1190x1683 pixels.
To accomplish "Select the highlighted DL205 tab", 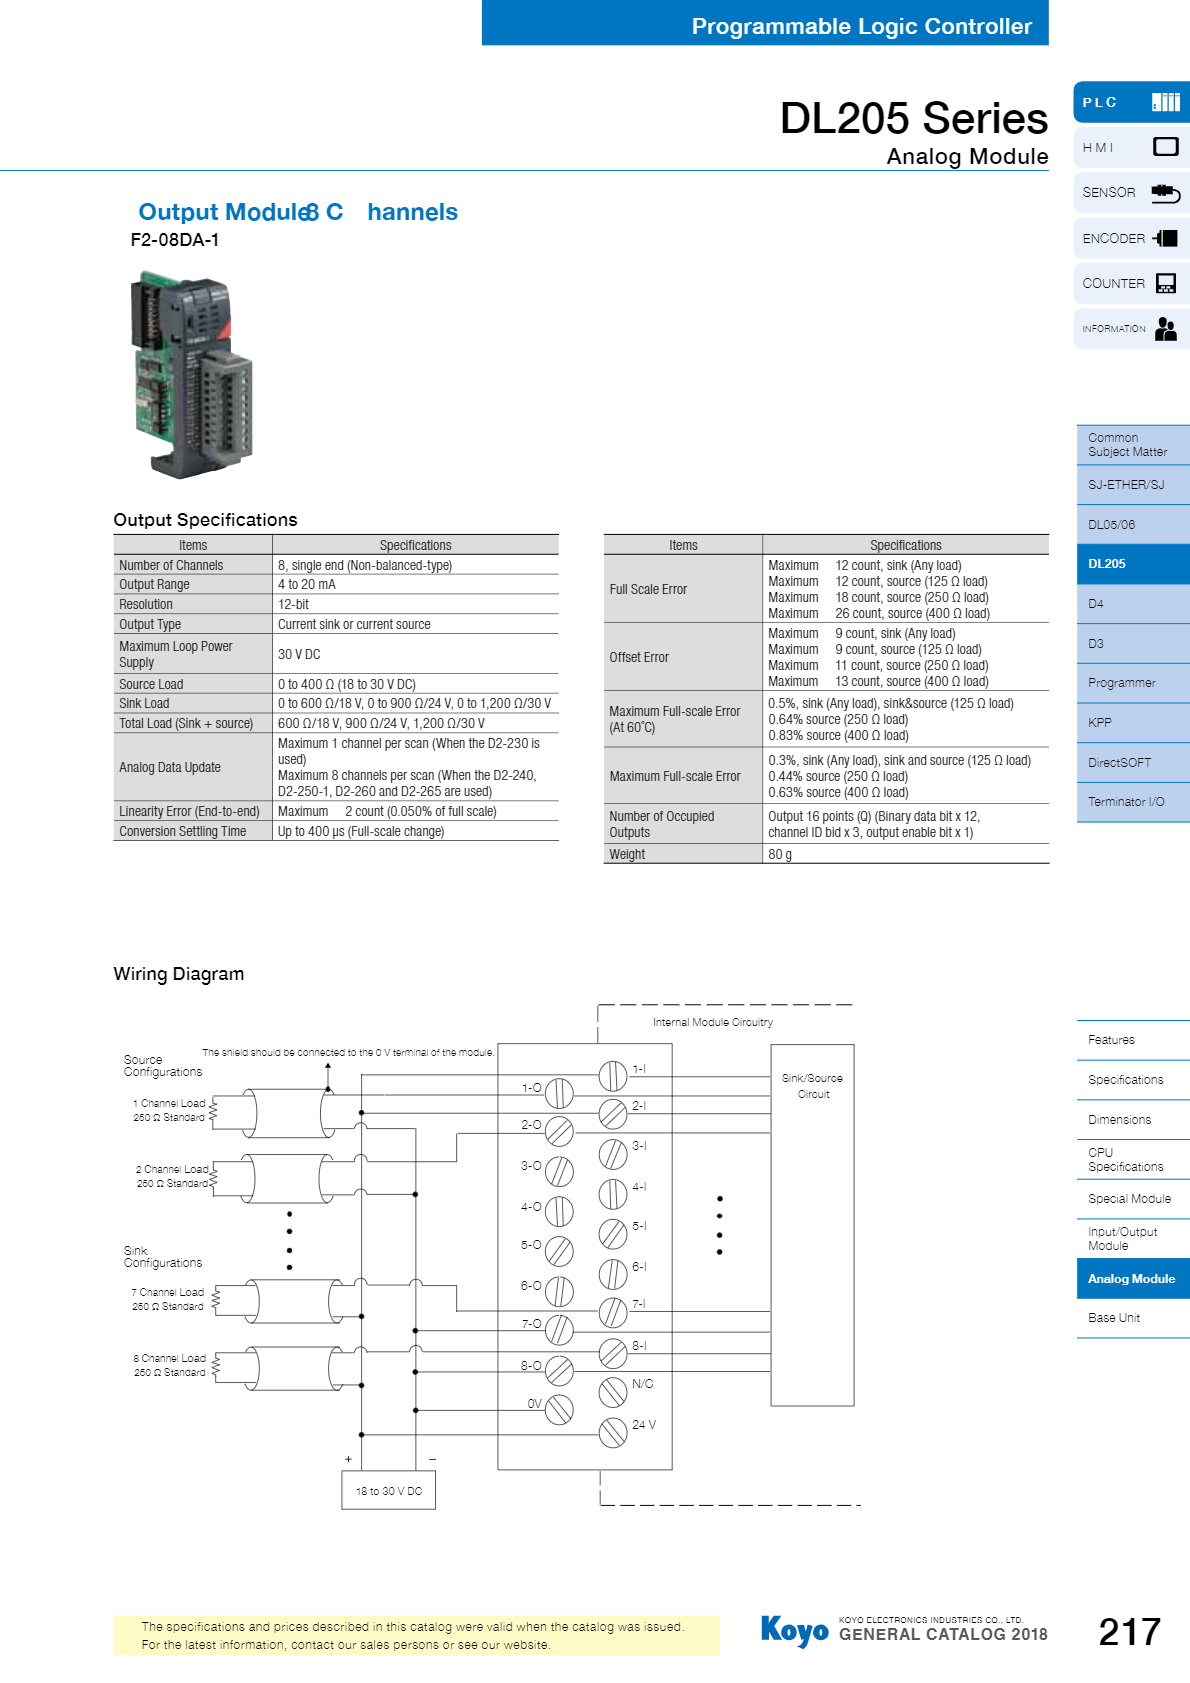I will 1133,564.
